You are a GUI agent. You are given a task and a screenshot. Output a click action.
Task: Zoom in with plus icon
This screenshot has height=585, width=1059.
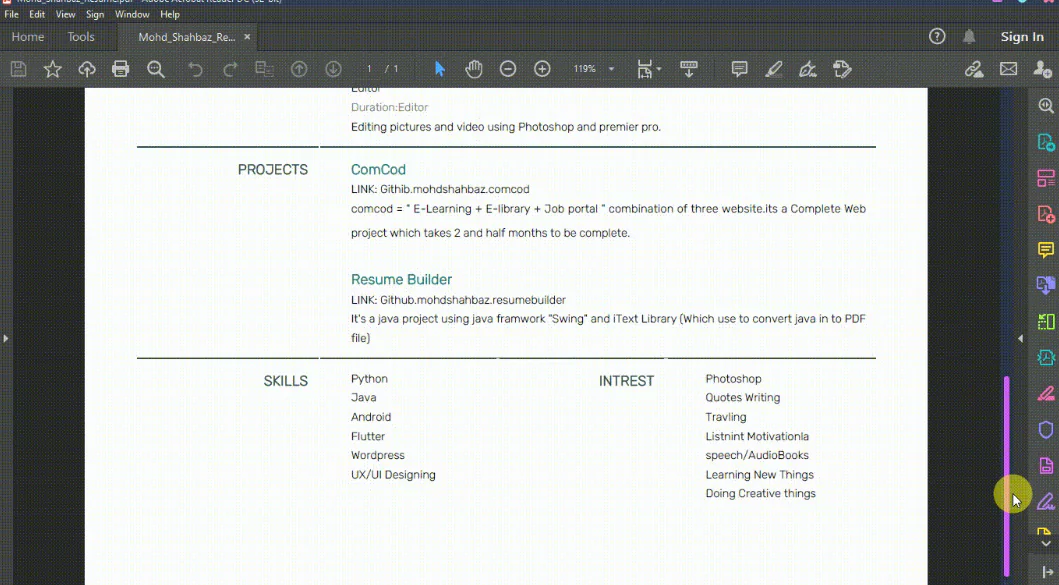point(542,69)
